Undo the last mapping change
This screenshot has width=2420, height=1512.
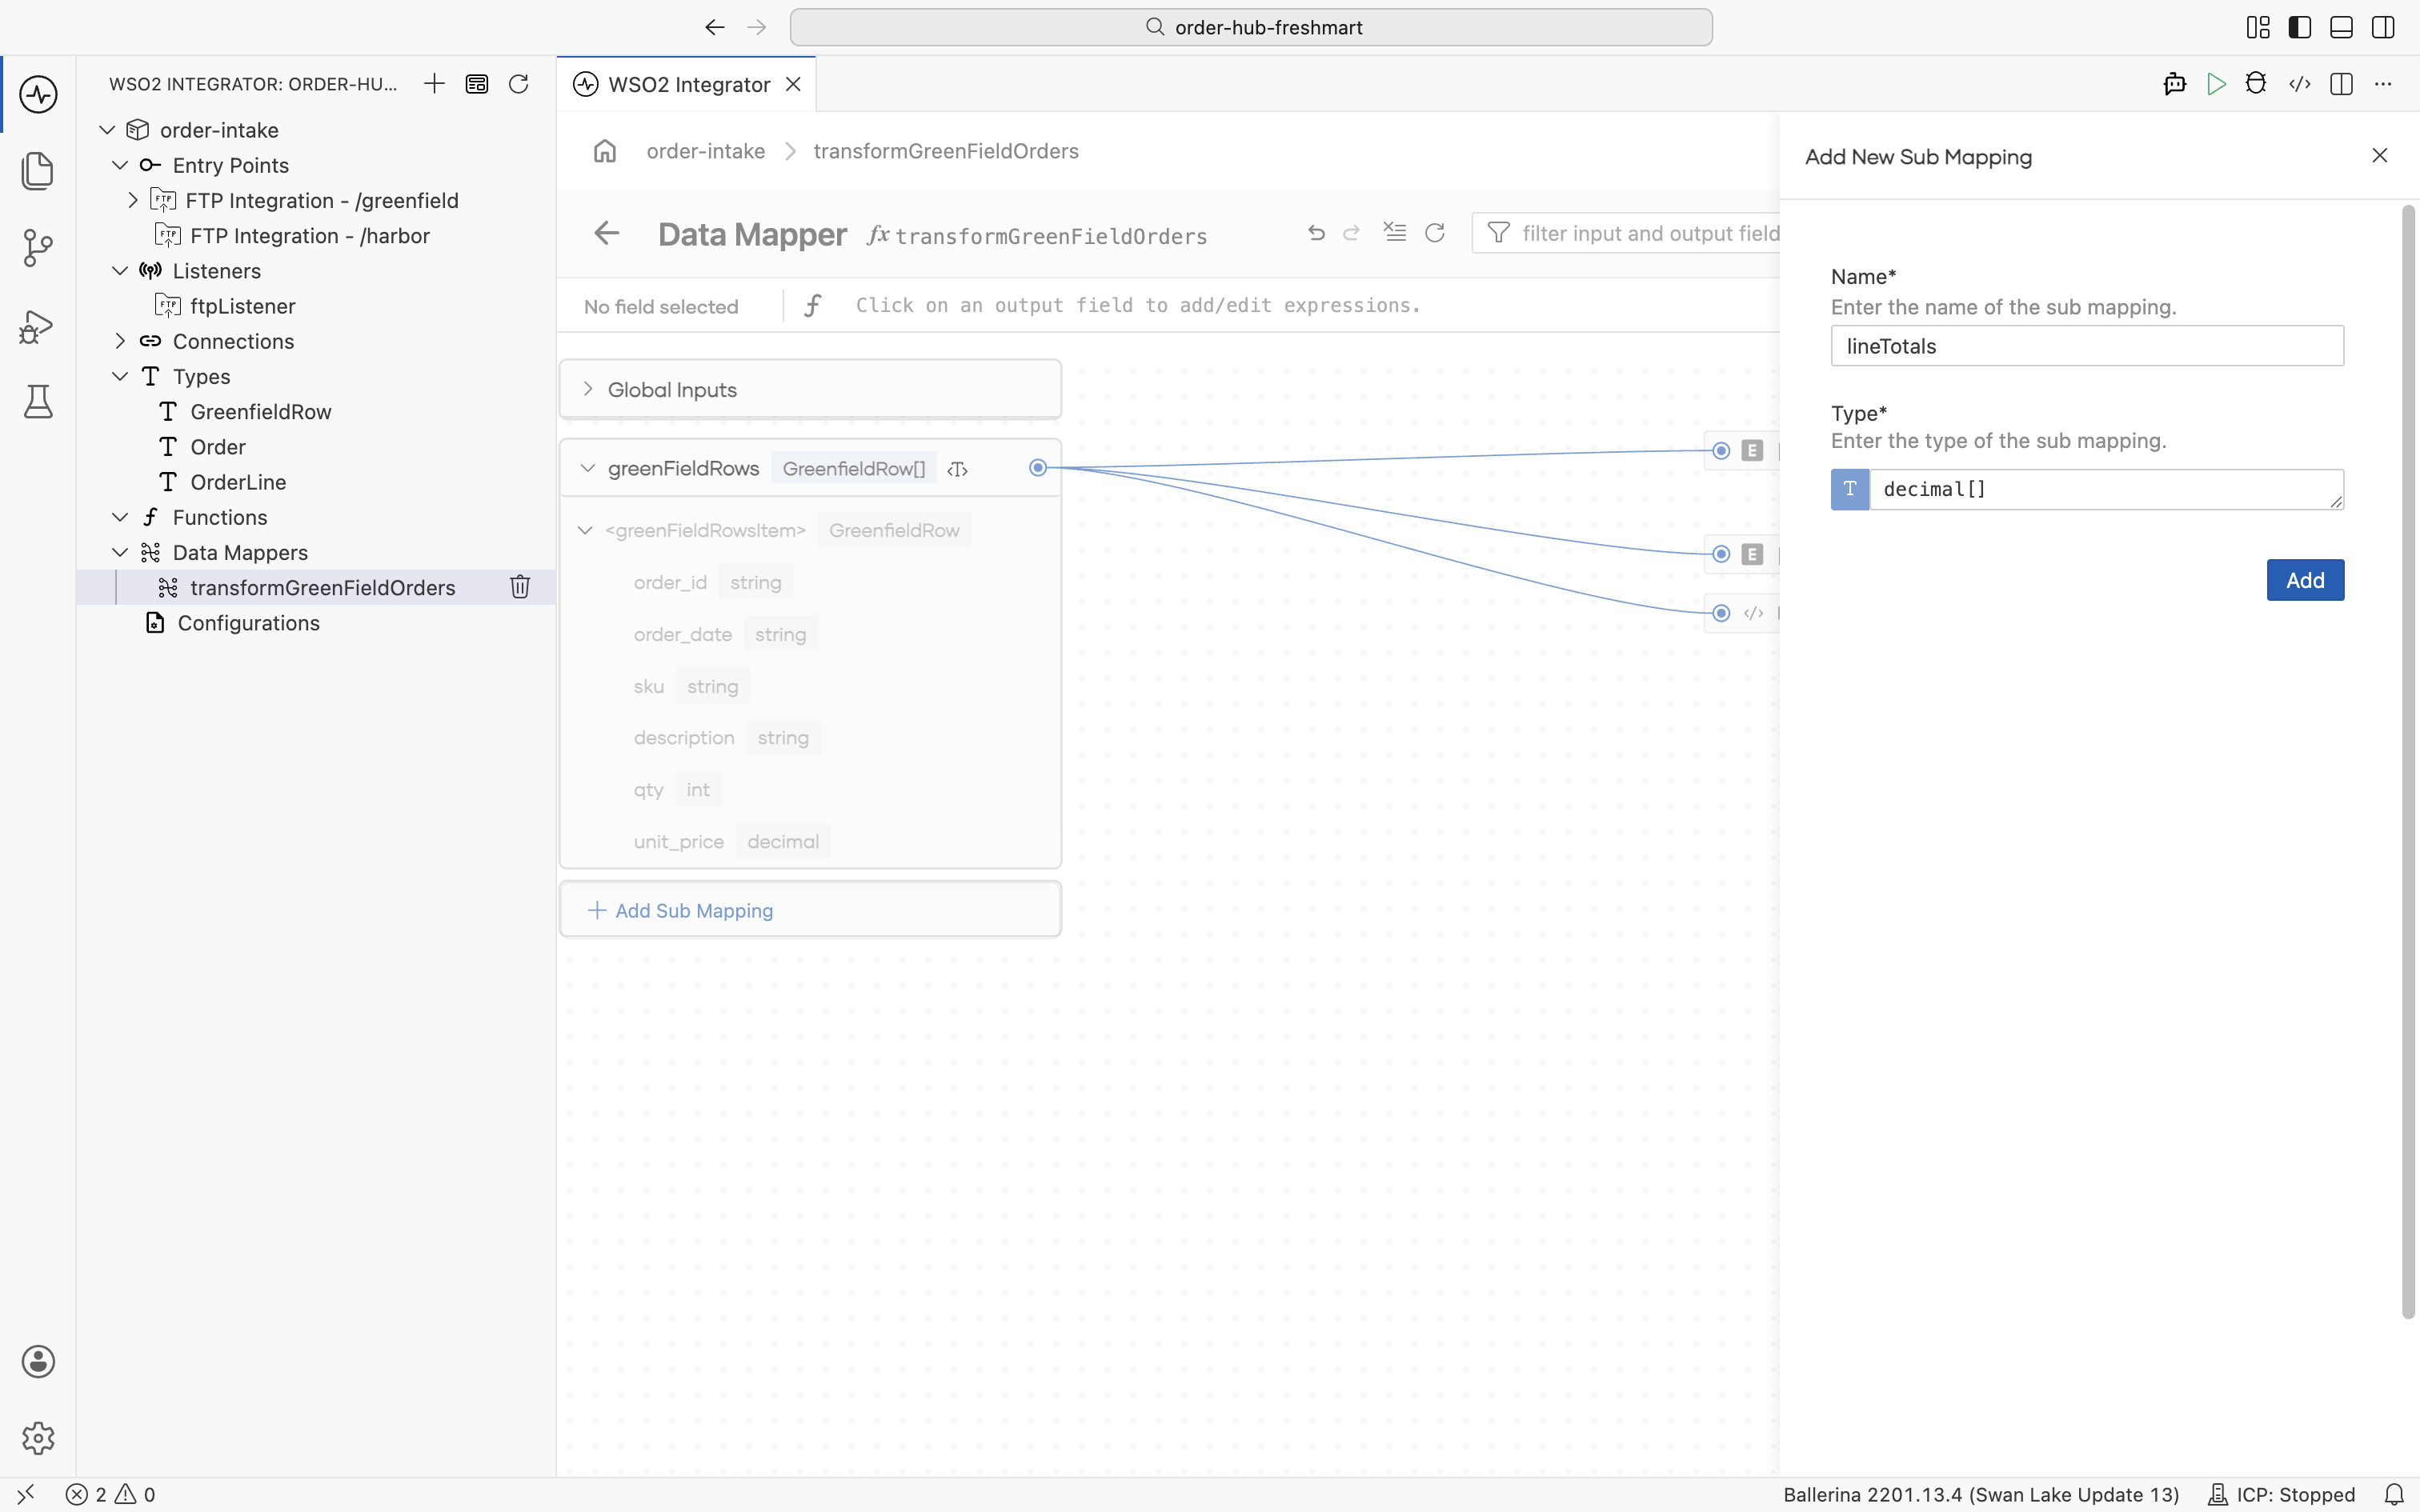1316,233
